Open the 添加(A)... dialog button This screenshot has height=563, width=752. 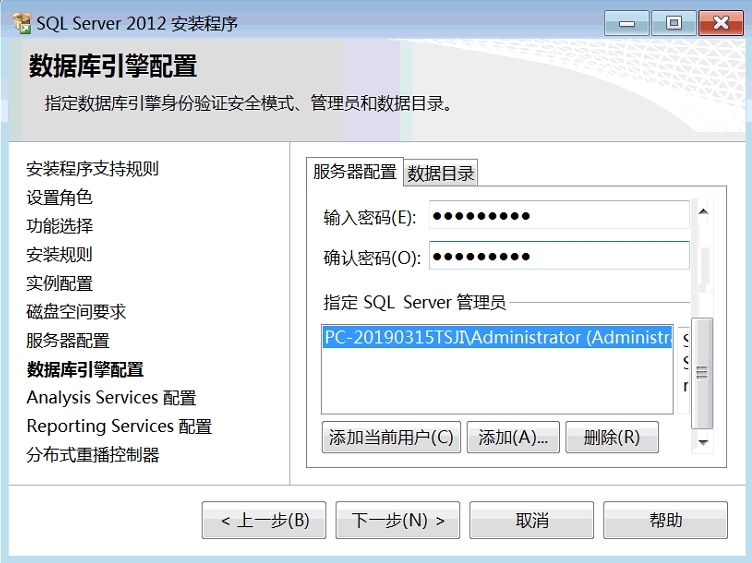[x=512, y=438]
